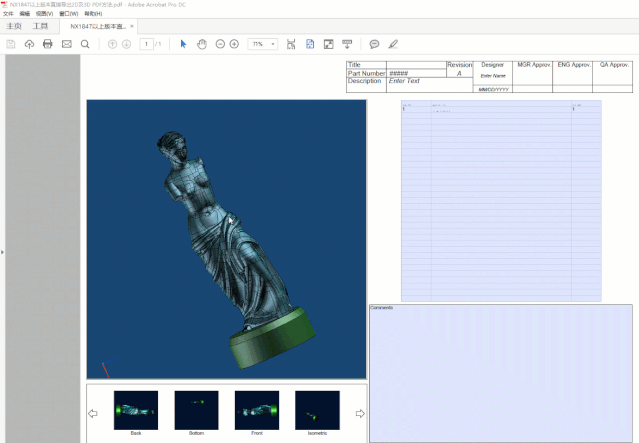Image resolution: width=639 pixels, height=443 pixels.
Task: Click the coordinate axis triad
Action: [108, 367]
